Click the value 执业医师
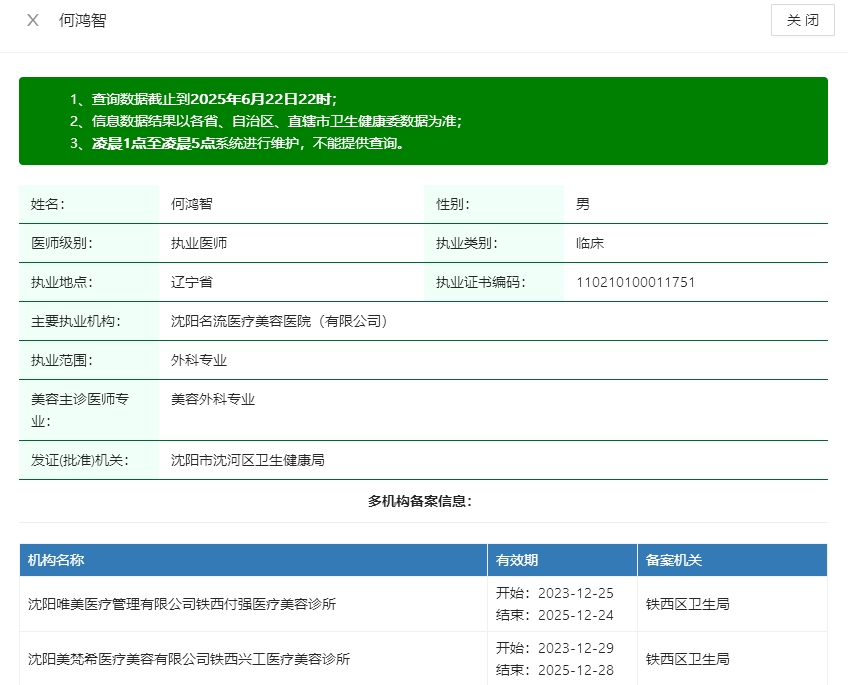 199,243
